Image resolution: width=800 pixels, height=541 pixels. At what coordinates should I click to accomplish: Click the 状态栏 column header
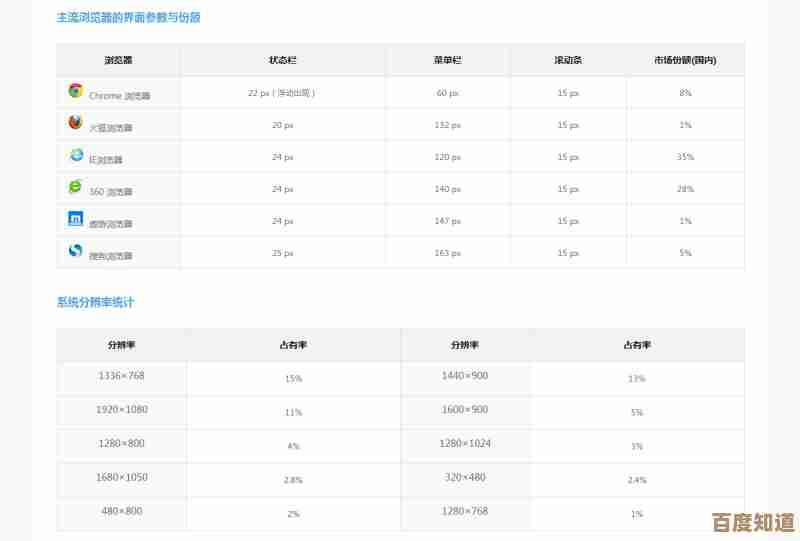(x=282, y=60)
